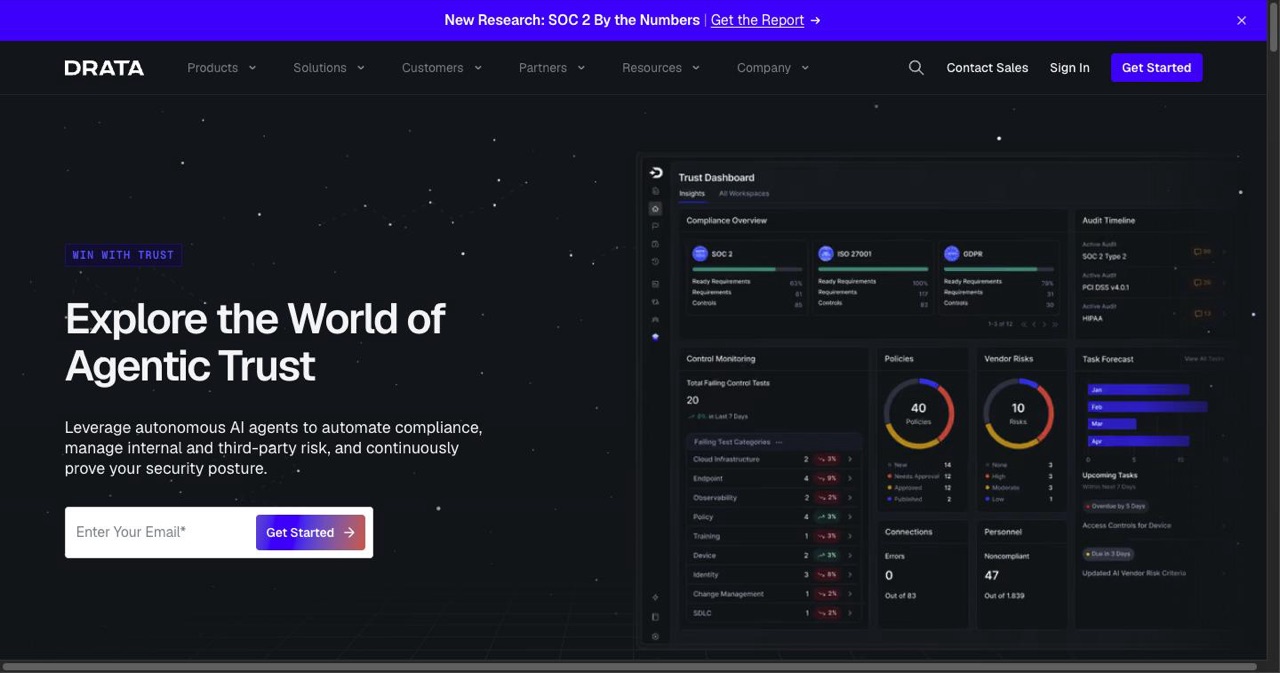Click the purple highlighted dashboard sidebar icon
This screenshot has height=673, width=1280.
click(655, 337)
